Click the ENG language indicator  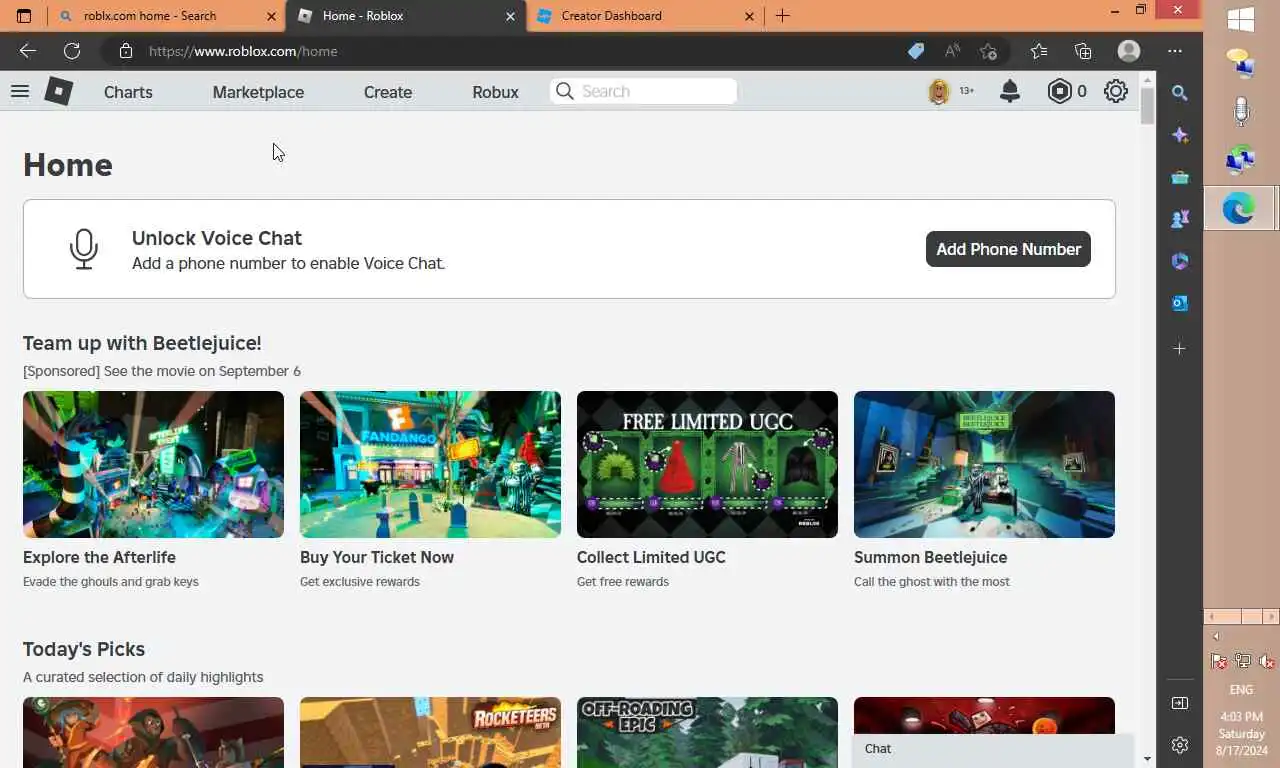pos(1241,690)
